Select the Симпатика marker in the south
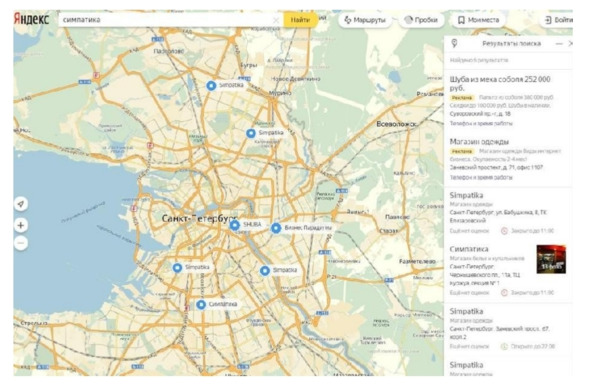Viewport: 591px width, 384px height. coord(201,304)
